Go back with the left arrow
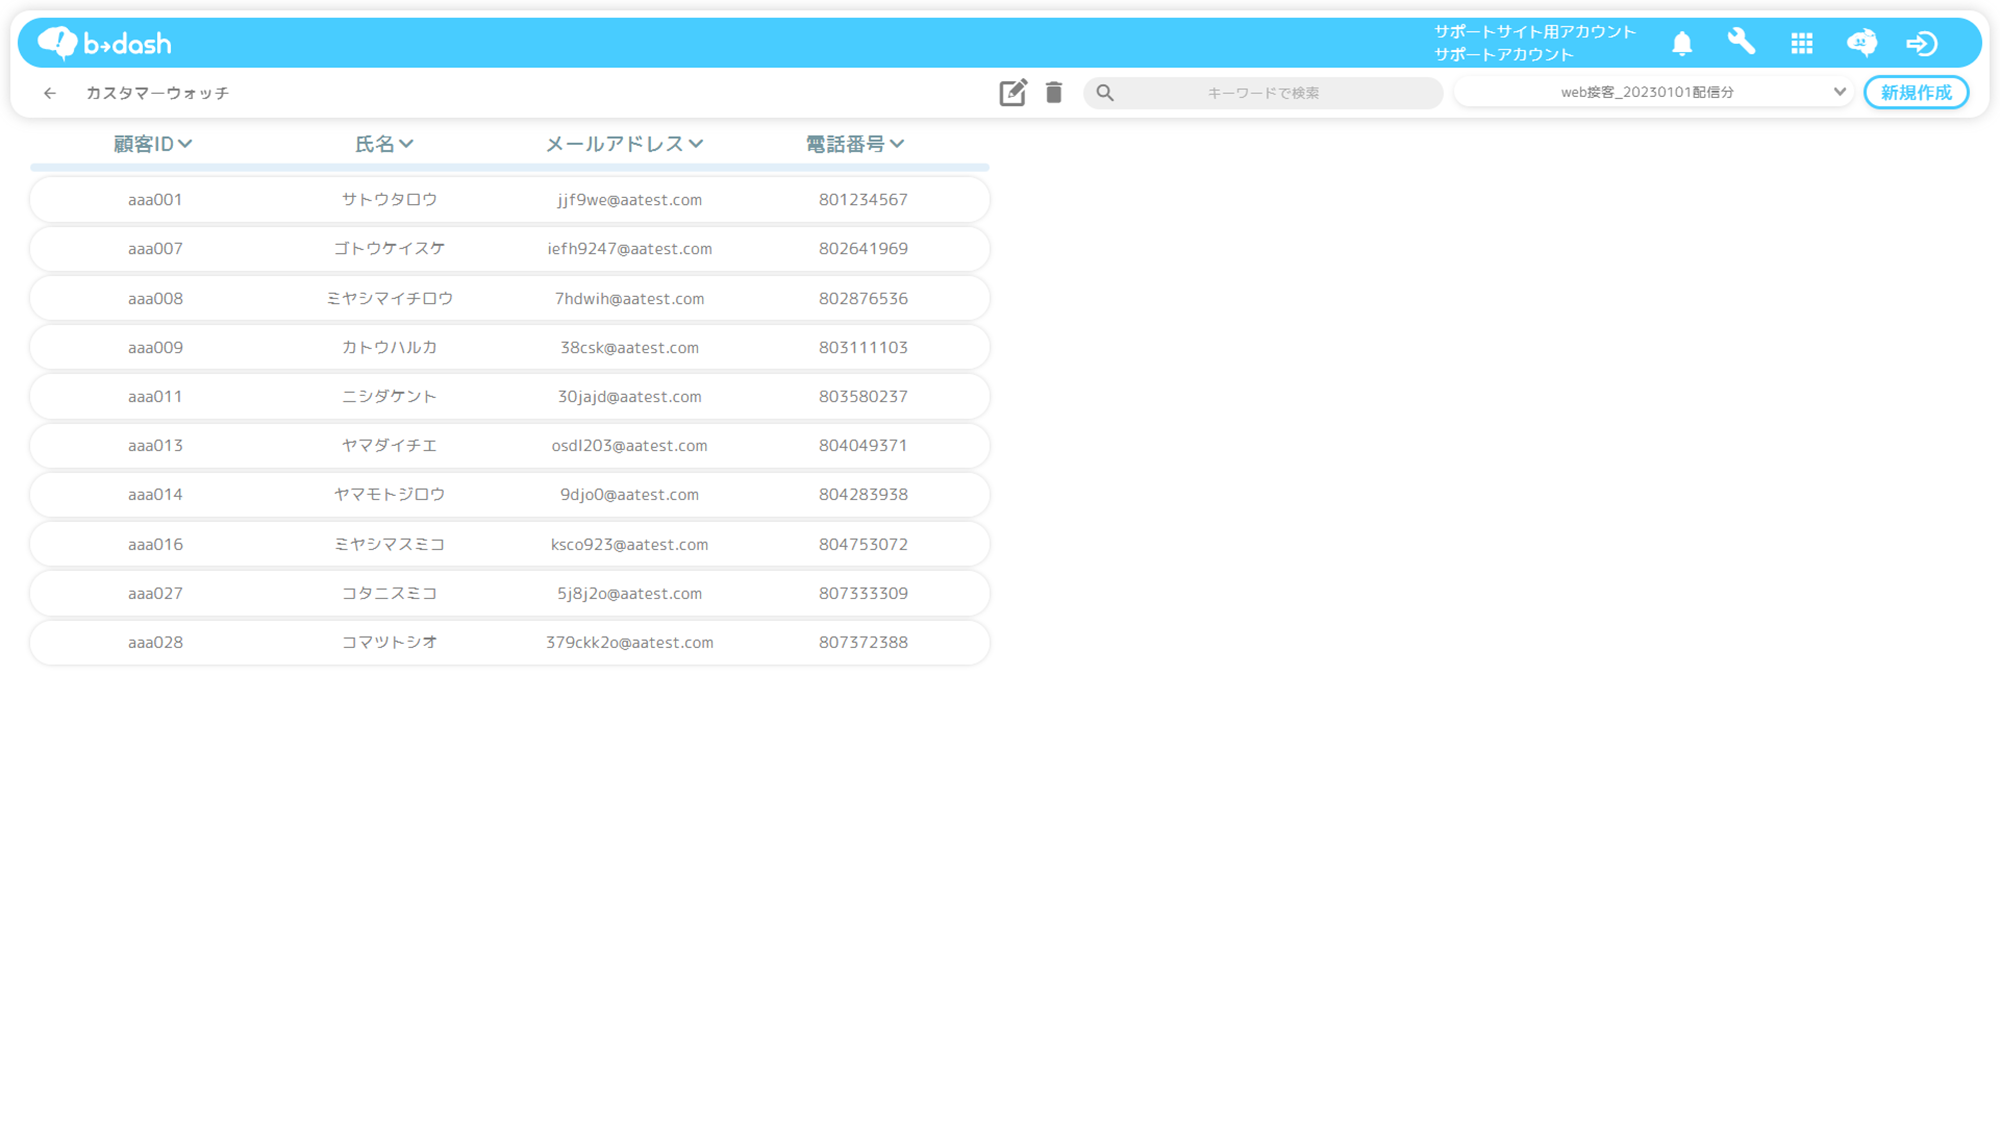2000x1125 pixels. (50, 93)
